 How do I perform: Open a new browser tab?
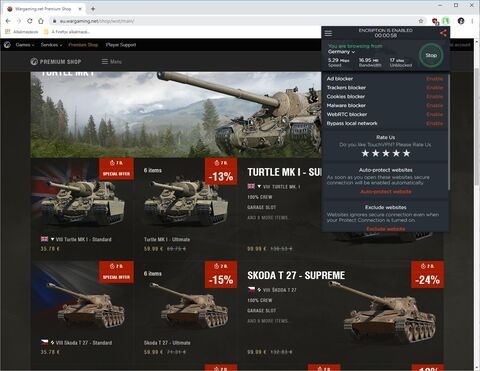click(x=93, y=9)
